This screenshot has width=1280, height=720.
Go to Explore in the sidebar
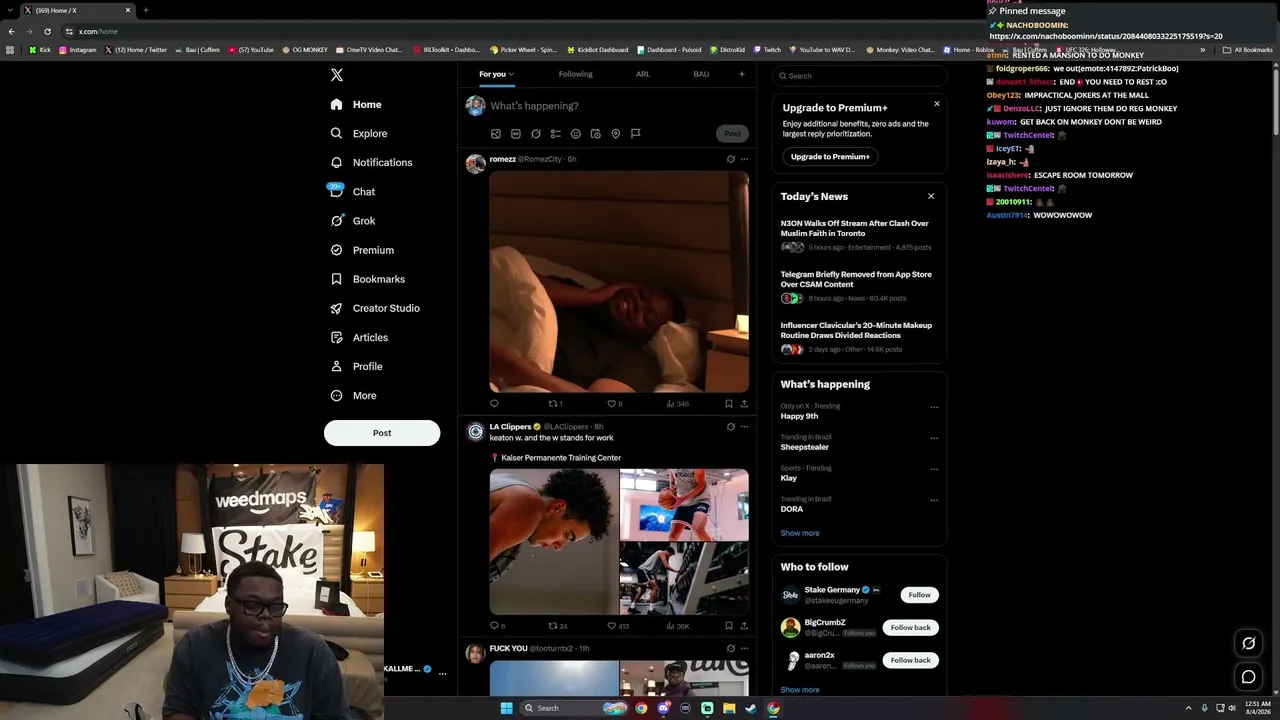[x=359, y=133]
